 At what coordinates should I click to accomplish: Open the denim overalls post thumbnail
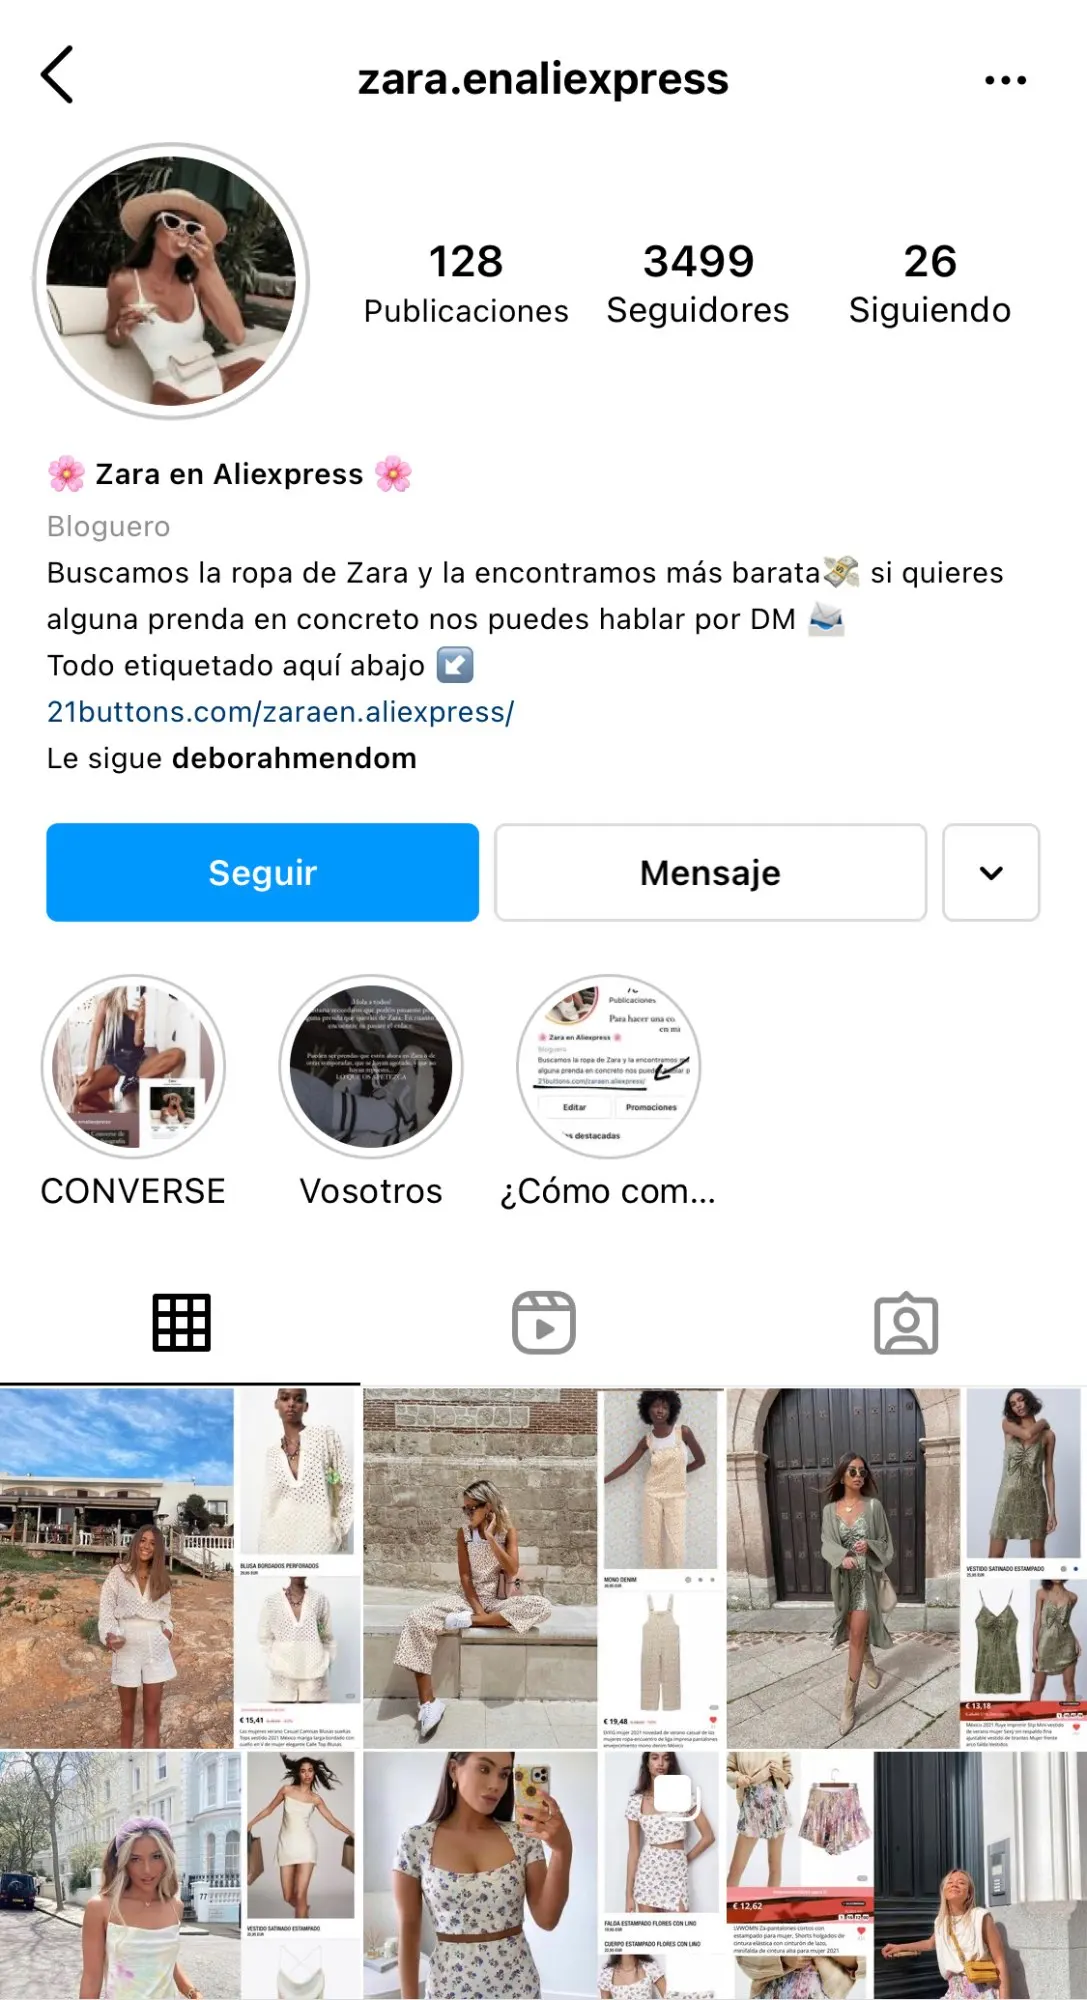coord(543,1567)
